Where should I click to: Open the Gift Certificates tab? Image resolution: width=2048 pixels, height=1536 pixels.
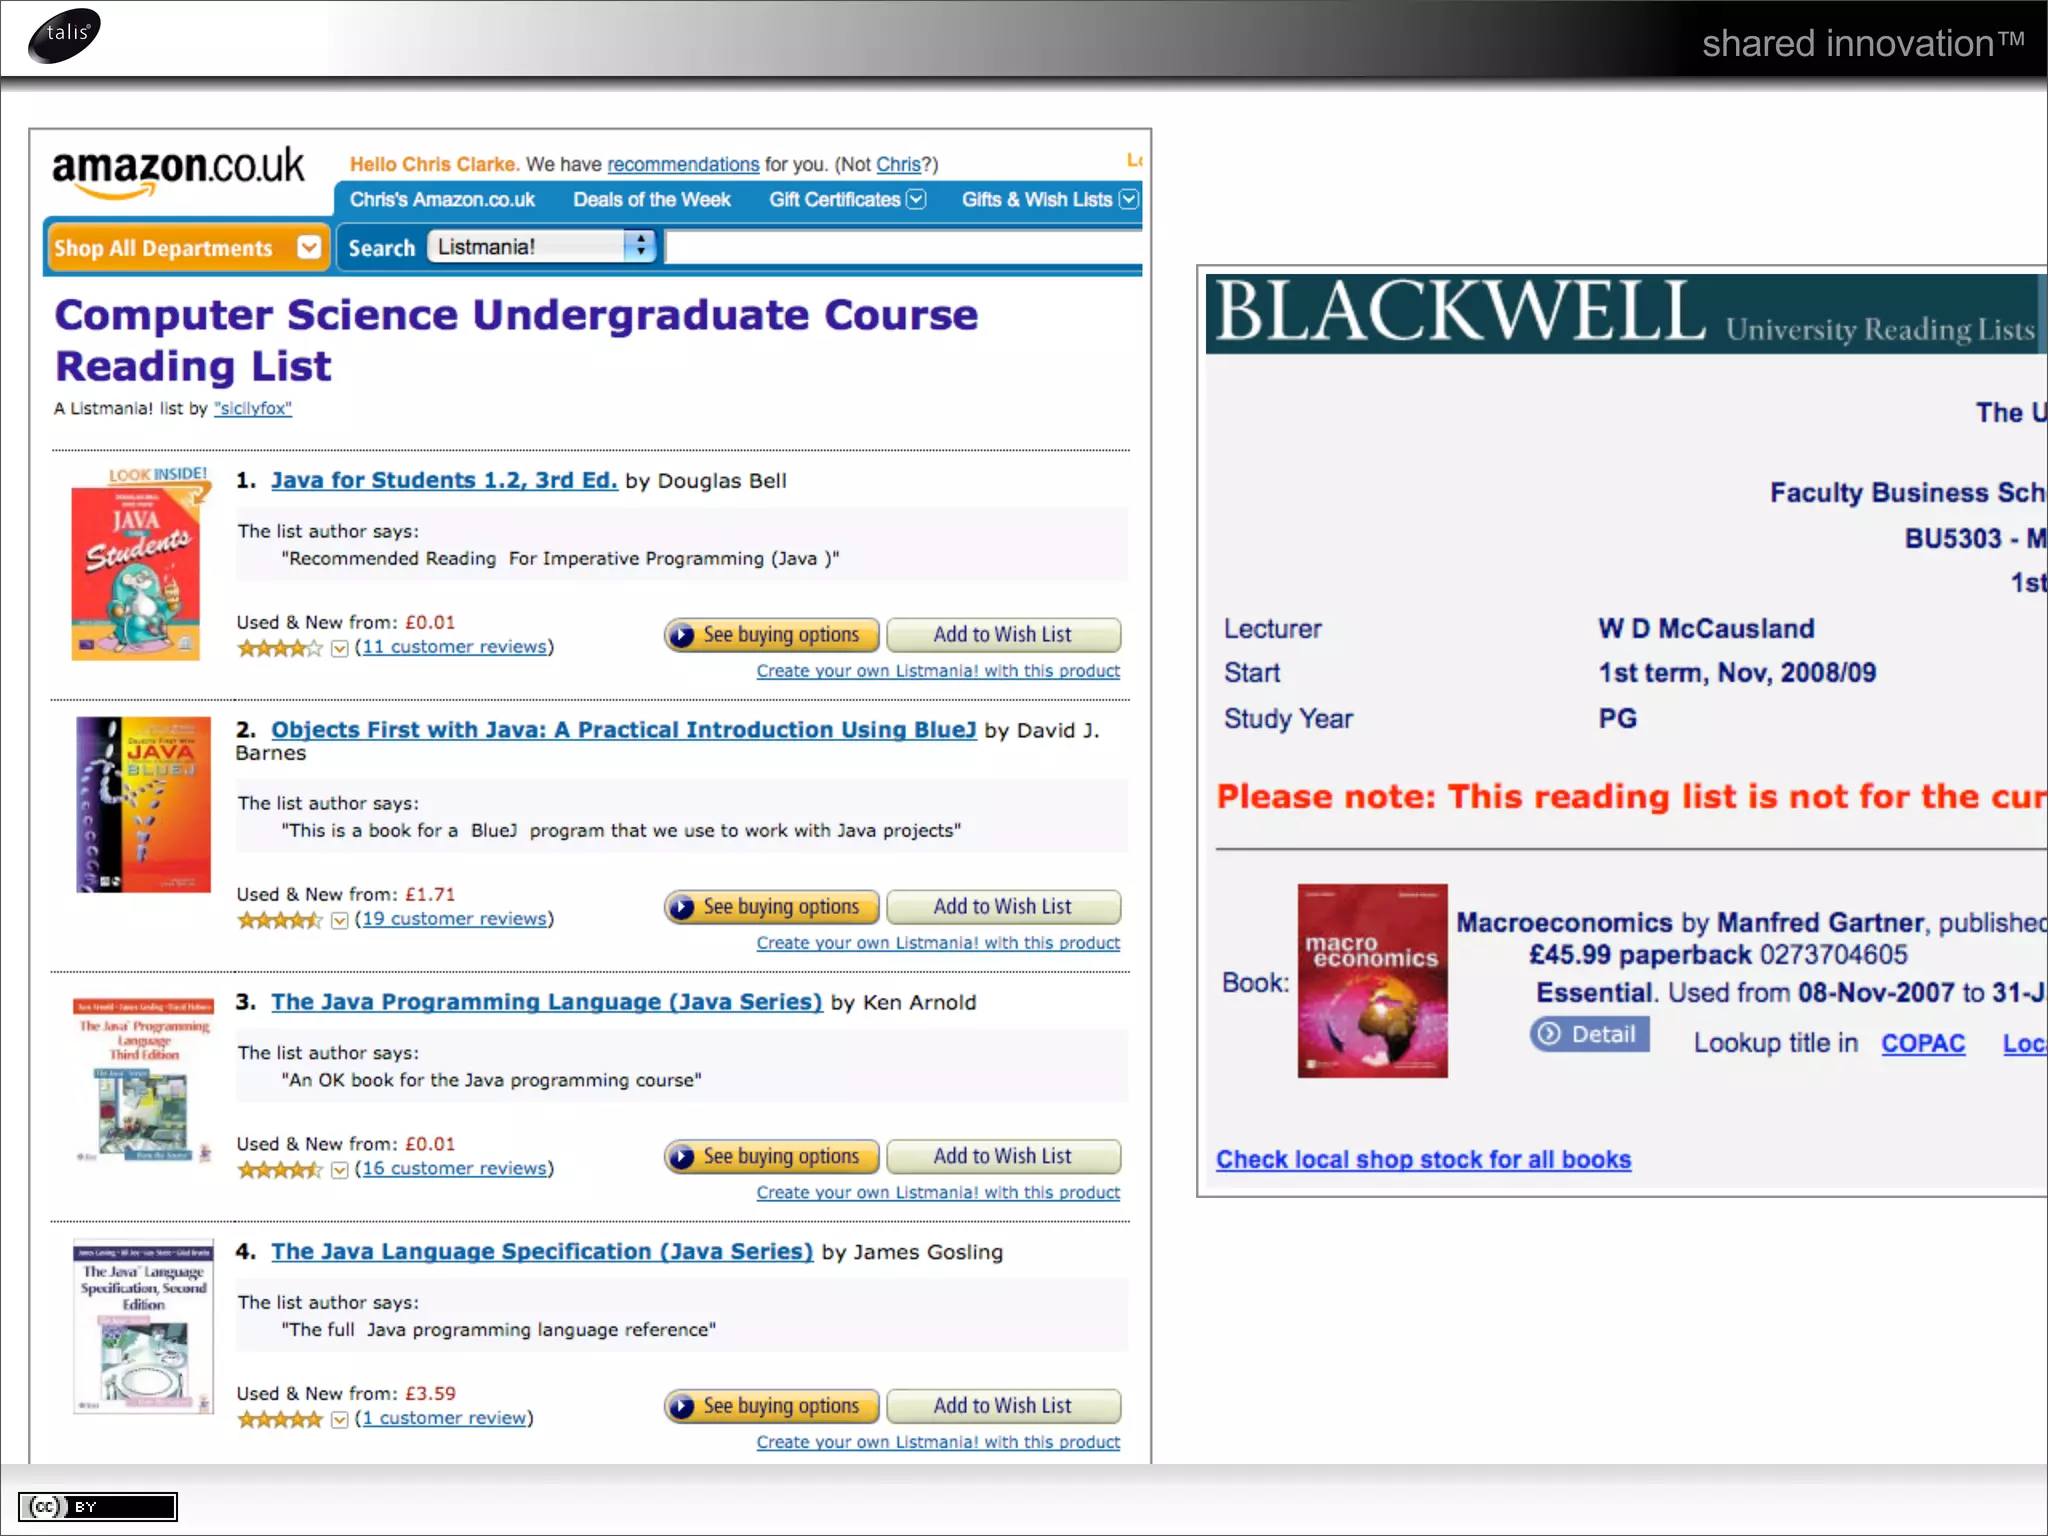(x=835, y=199)
